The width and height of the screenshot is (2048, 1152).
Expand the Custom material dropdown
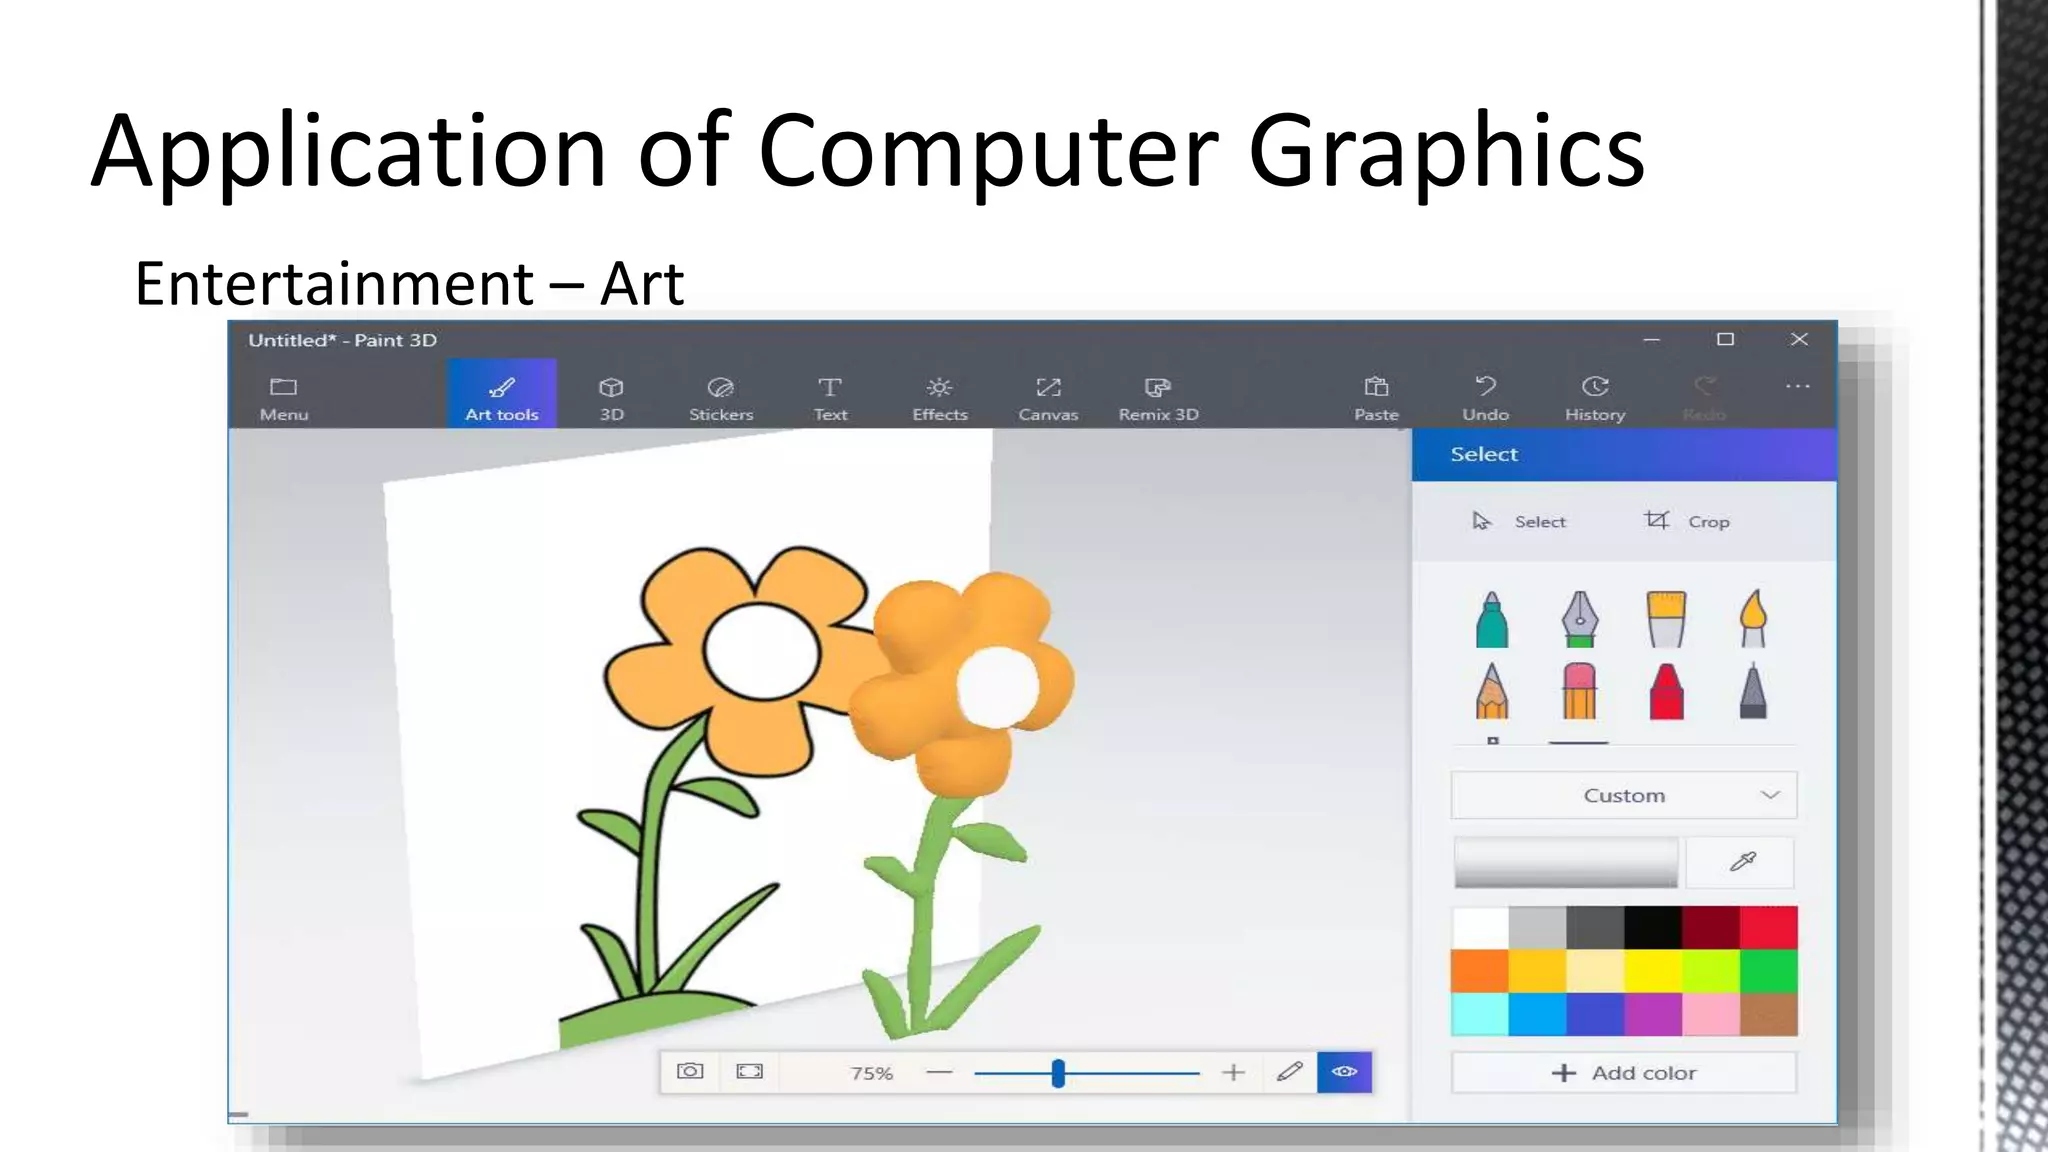tap(1623, 795)
